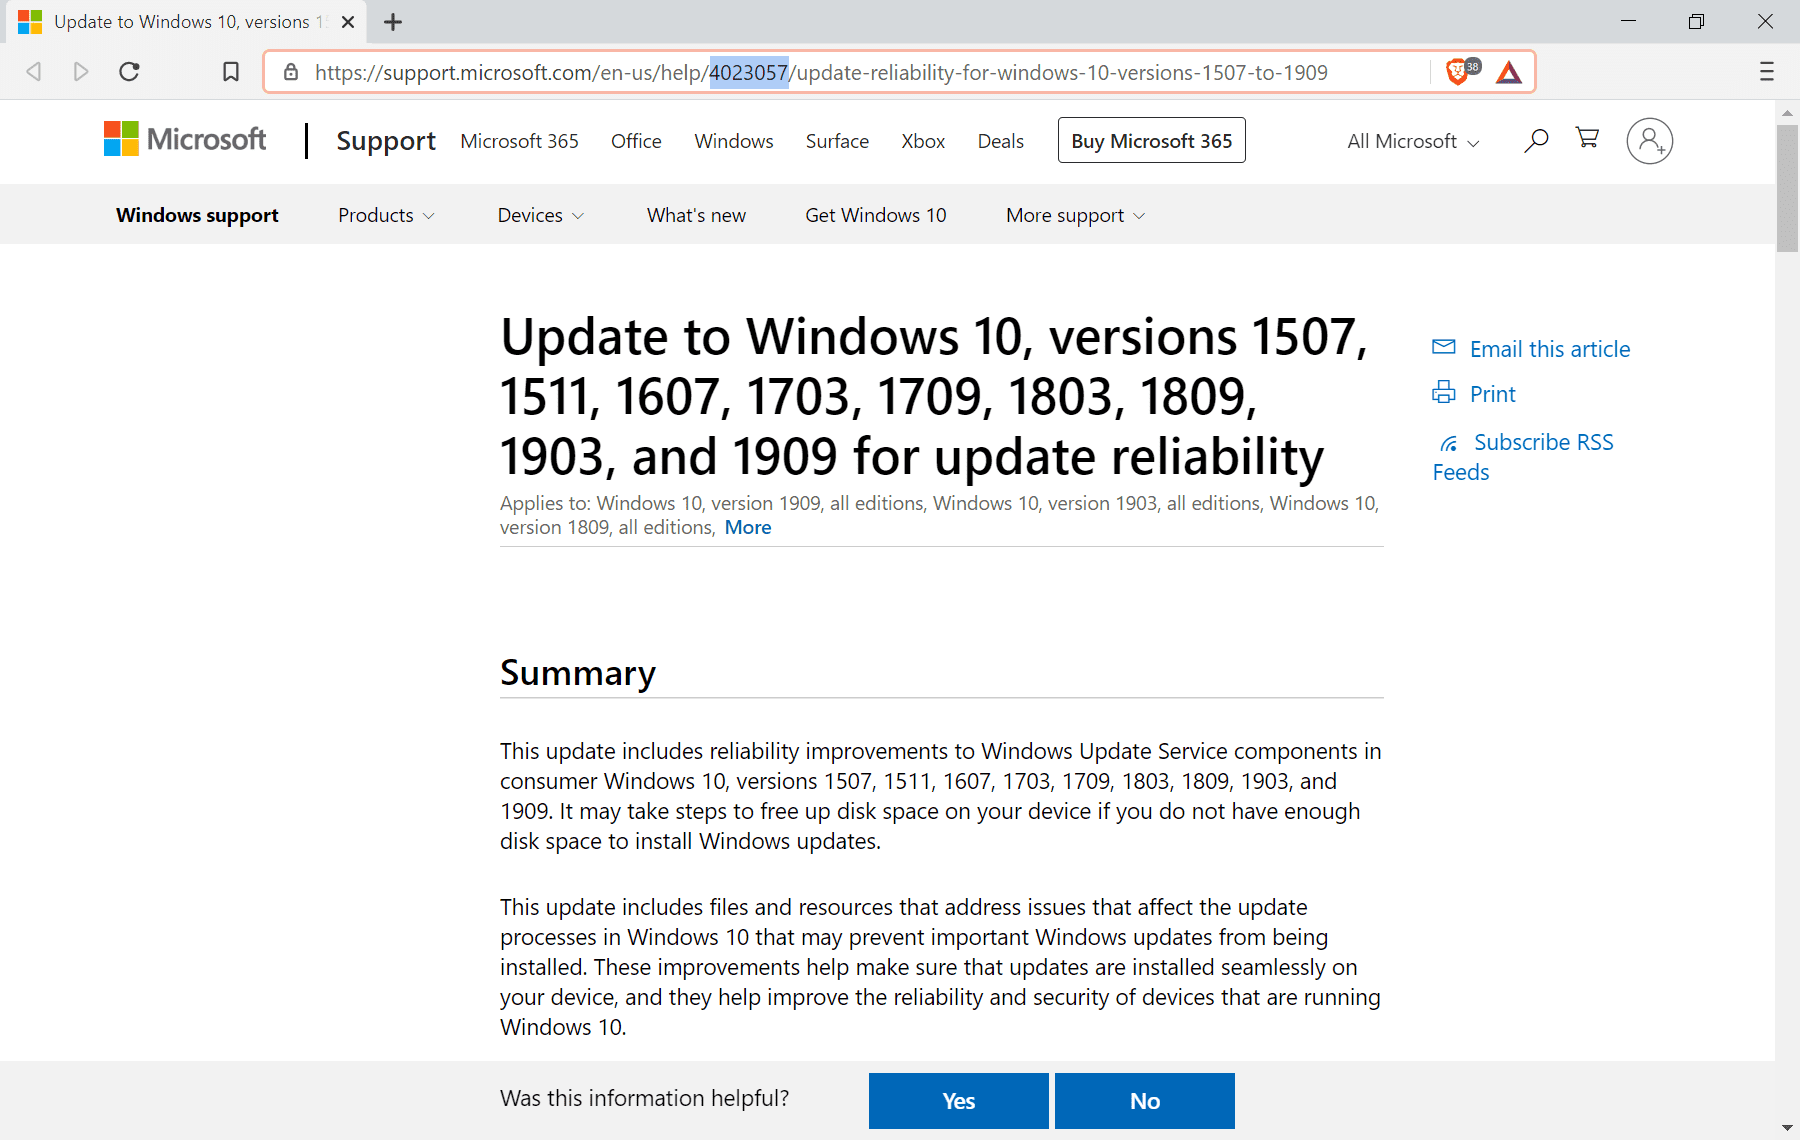Select the Update to Windows 10 browser tab
This screenshot has height=1140, width=1800.
[186, 22]
